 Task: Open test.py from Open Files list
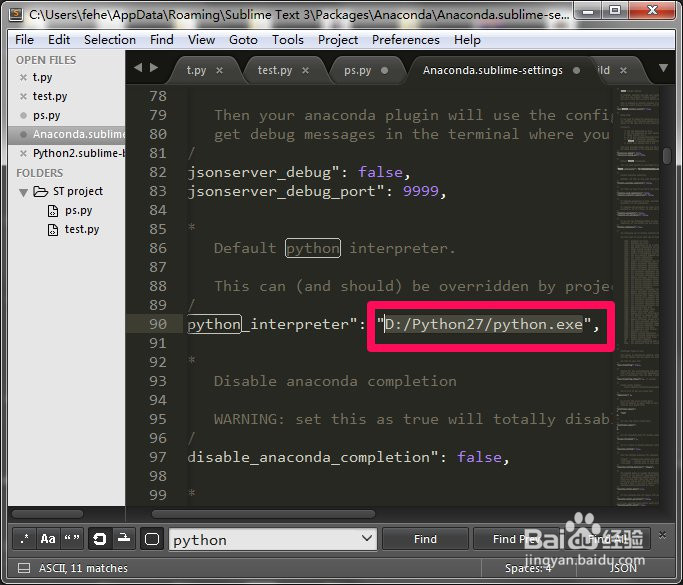click(50, 96)
